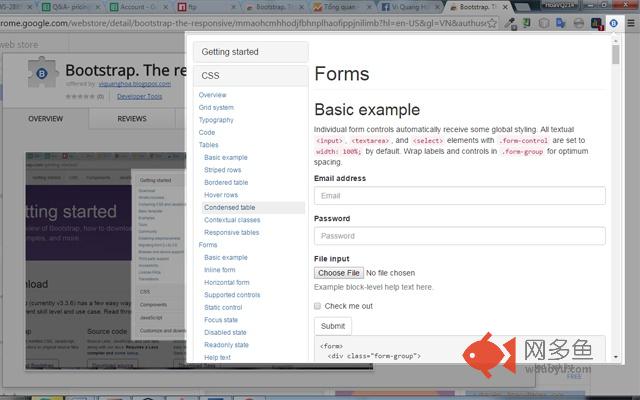Click the Bootstrap puzzle-piece logo in web store
Viewport: 640px width, 400px height.
point(42,73)
